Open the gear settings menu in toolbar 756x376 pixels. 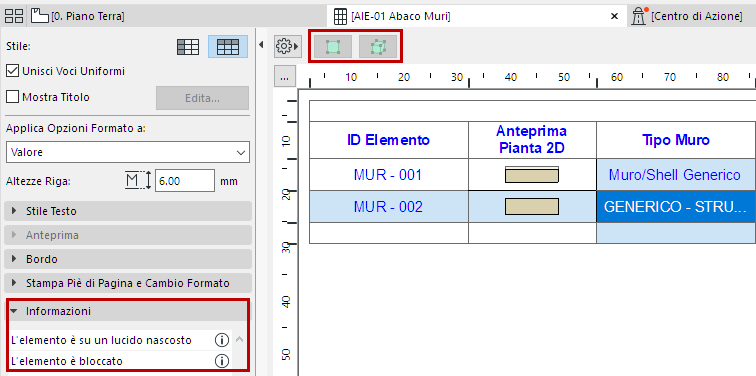pos(287,46)
